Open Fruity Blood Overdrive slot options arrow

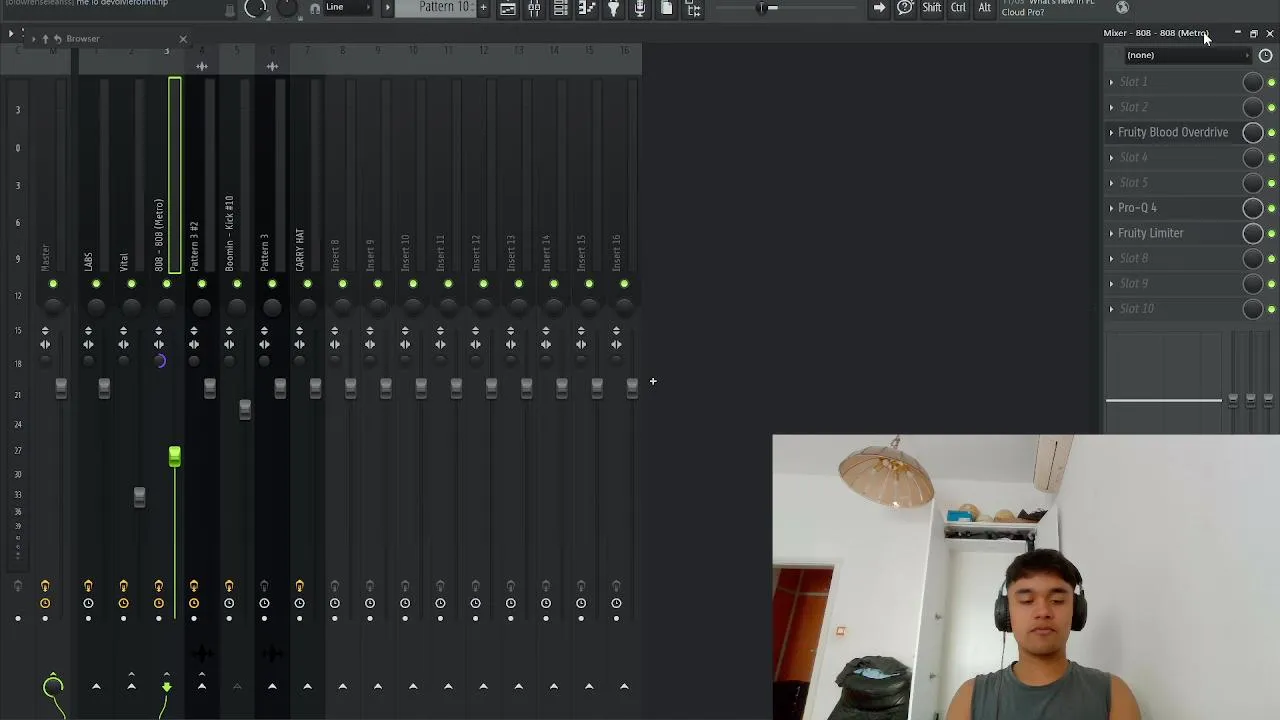coord(1111,132)
